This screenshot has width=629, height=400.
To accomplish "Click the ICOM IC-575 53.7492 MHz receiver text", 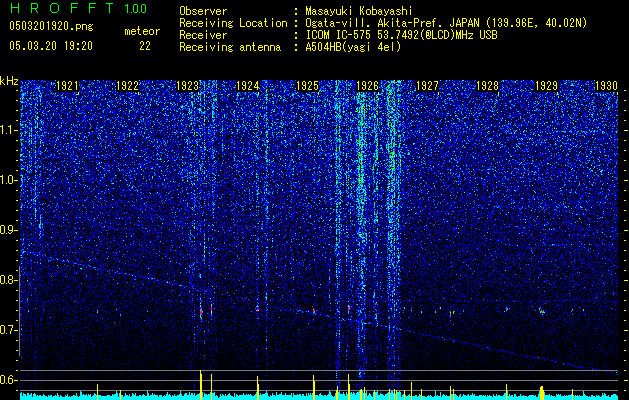I will click(x=401, y=35).
